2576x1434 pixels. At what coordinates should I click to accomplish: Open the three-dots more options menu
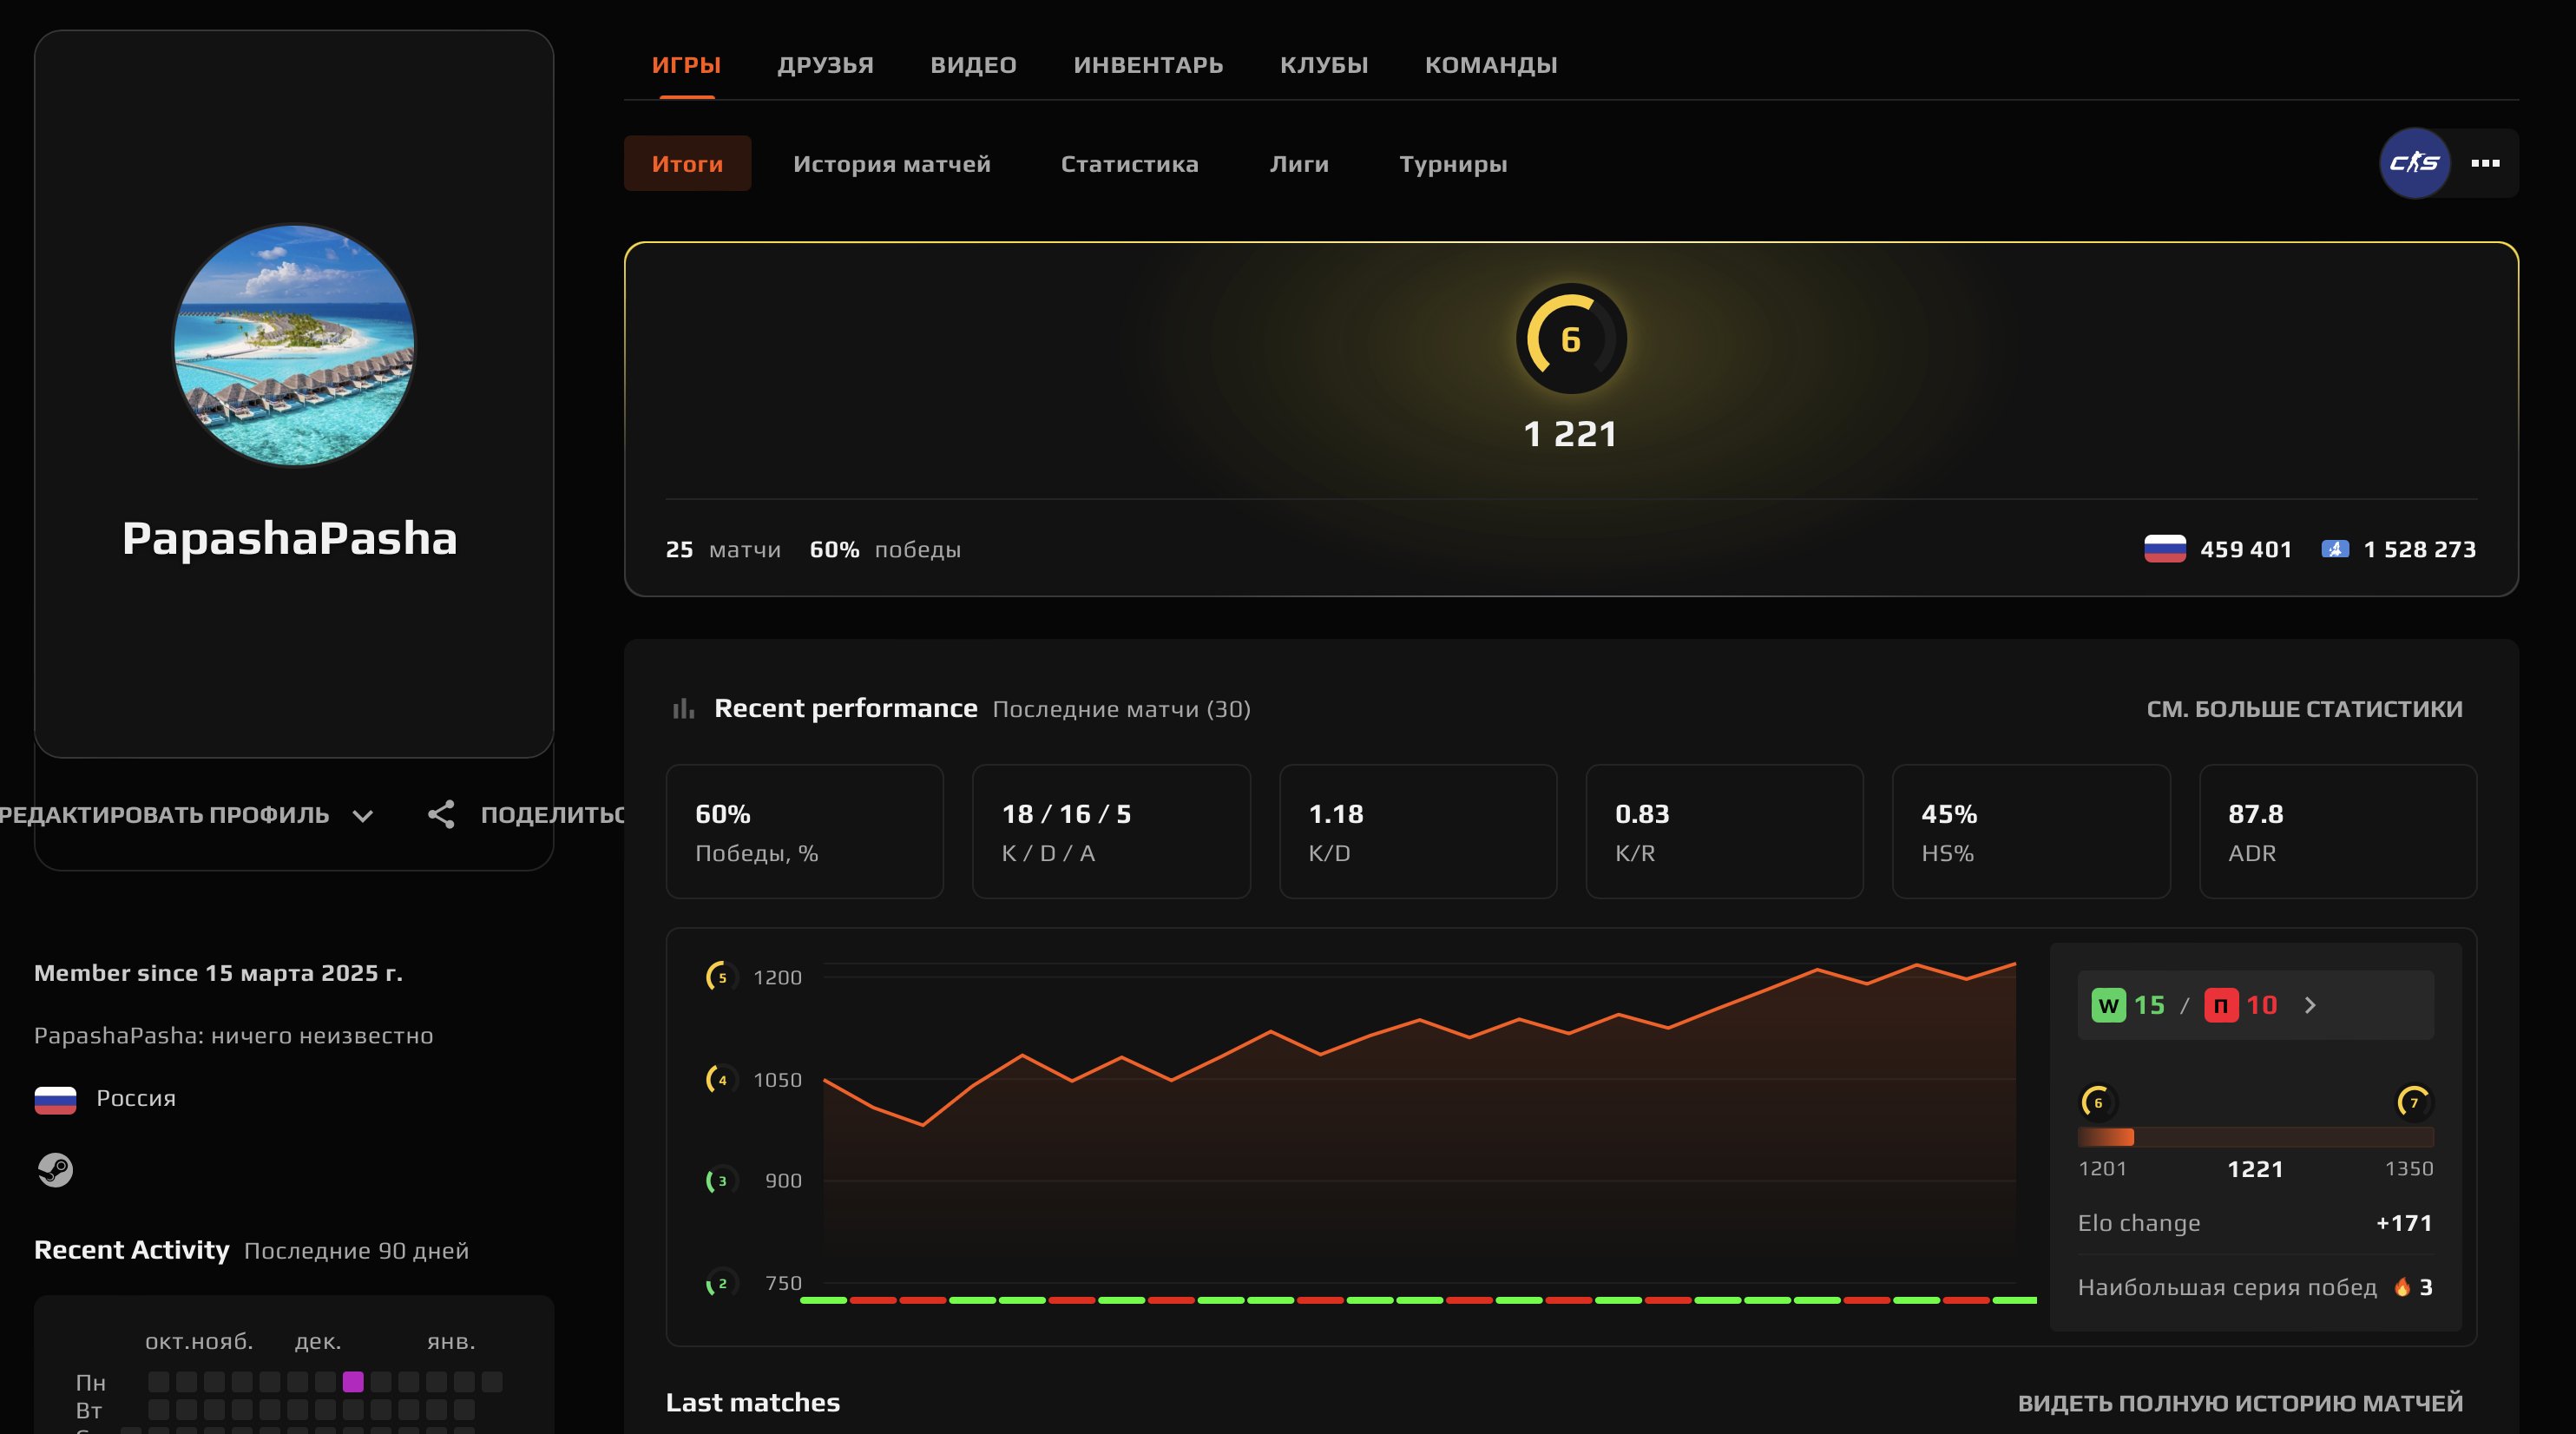(2485, 163)
